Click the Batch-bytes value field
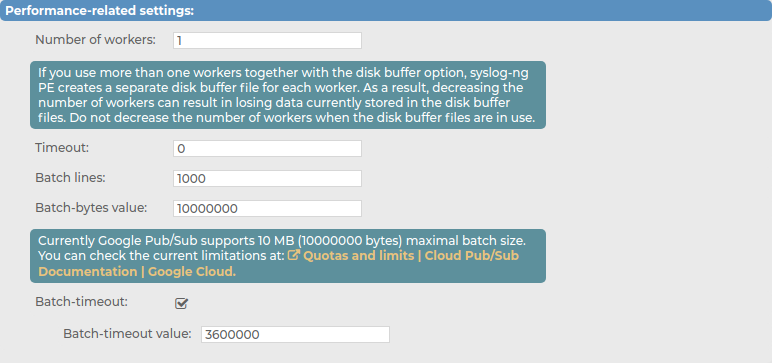The width and height of the screenshot is (772, 363). coord(267,208)
